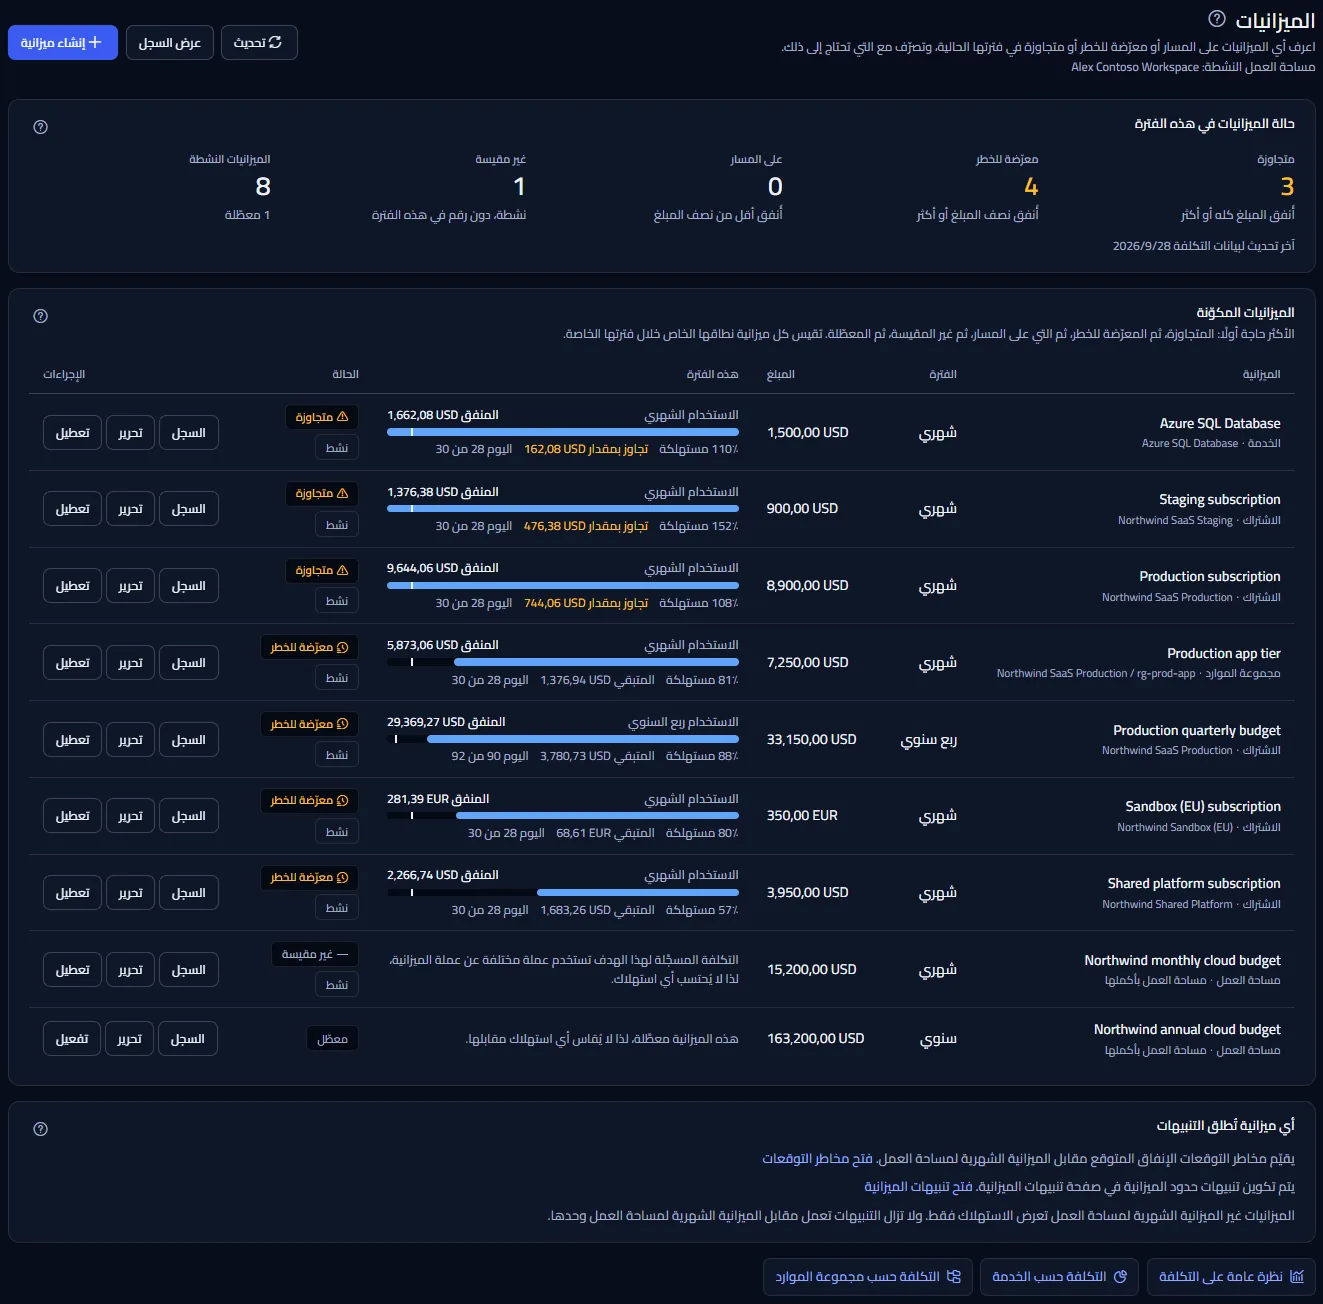1323x1304 pixels.
Task: Click the help icon beside the الميزانيات title
Action: (1217, 19)
